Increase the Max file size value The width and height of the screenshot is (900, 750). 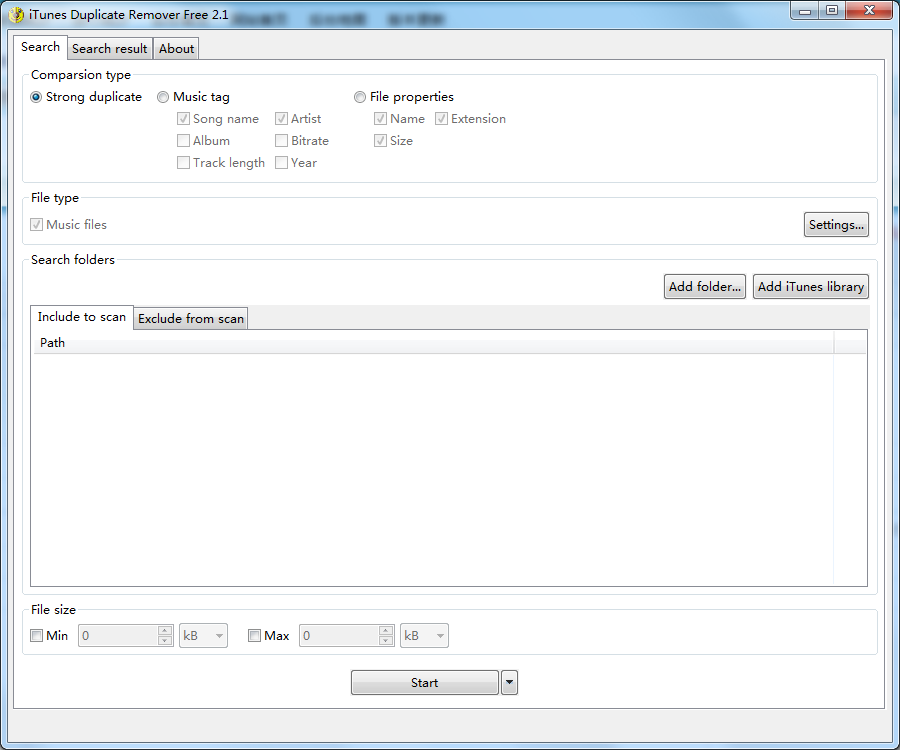[386, 630]
